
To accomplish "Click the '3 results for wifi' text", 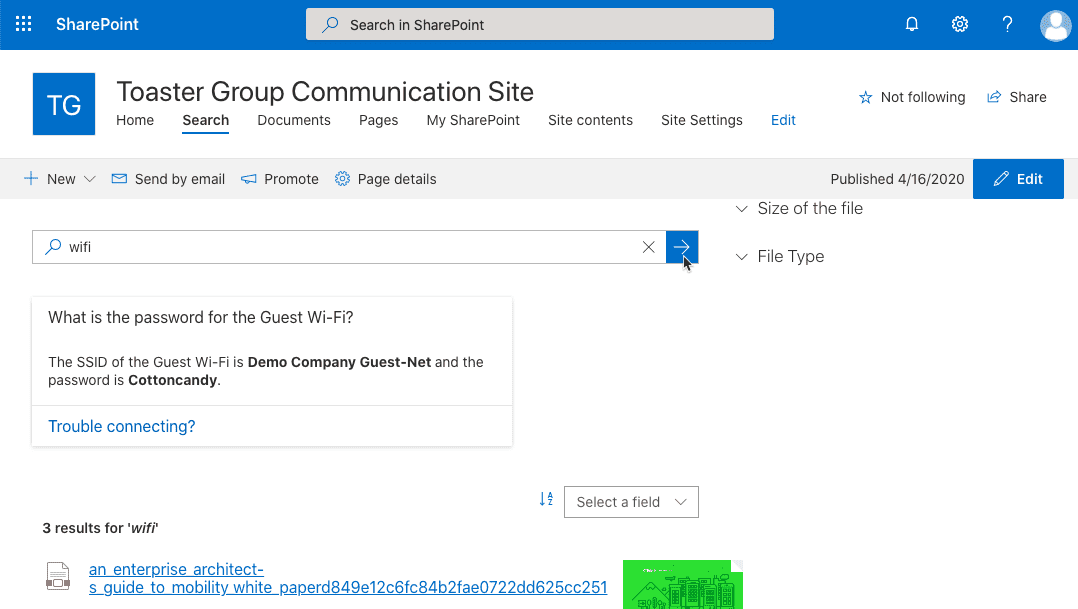I will (x=100, y=528).
